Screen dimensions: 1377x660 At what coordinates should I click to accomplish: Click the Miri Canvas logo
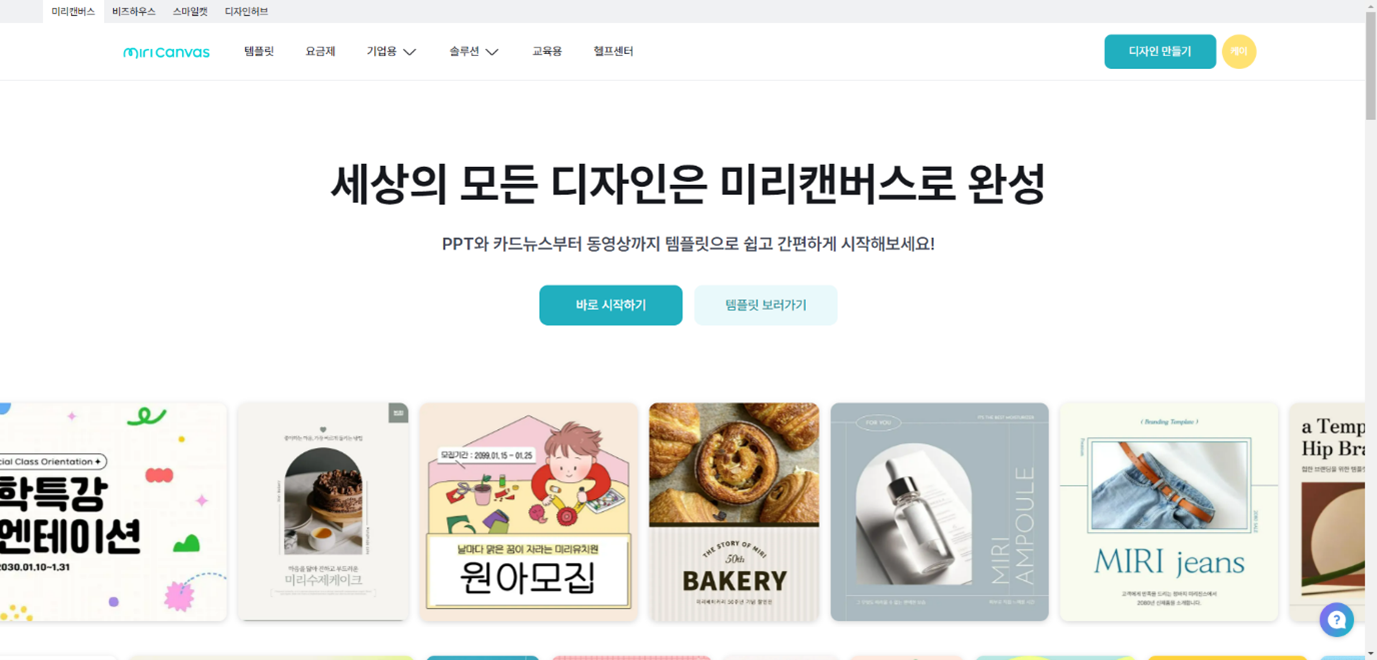166,52
